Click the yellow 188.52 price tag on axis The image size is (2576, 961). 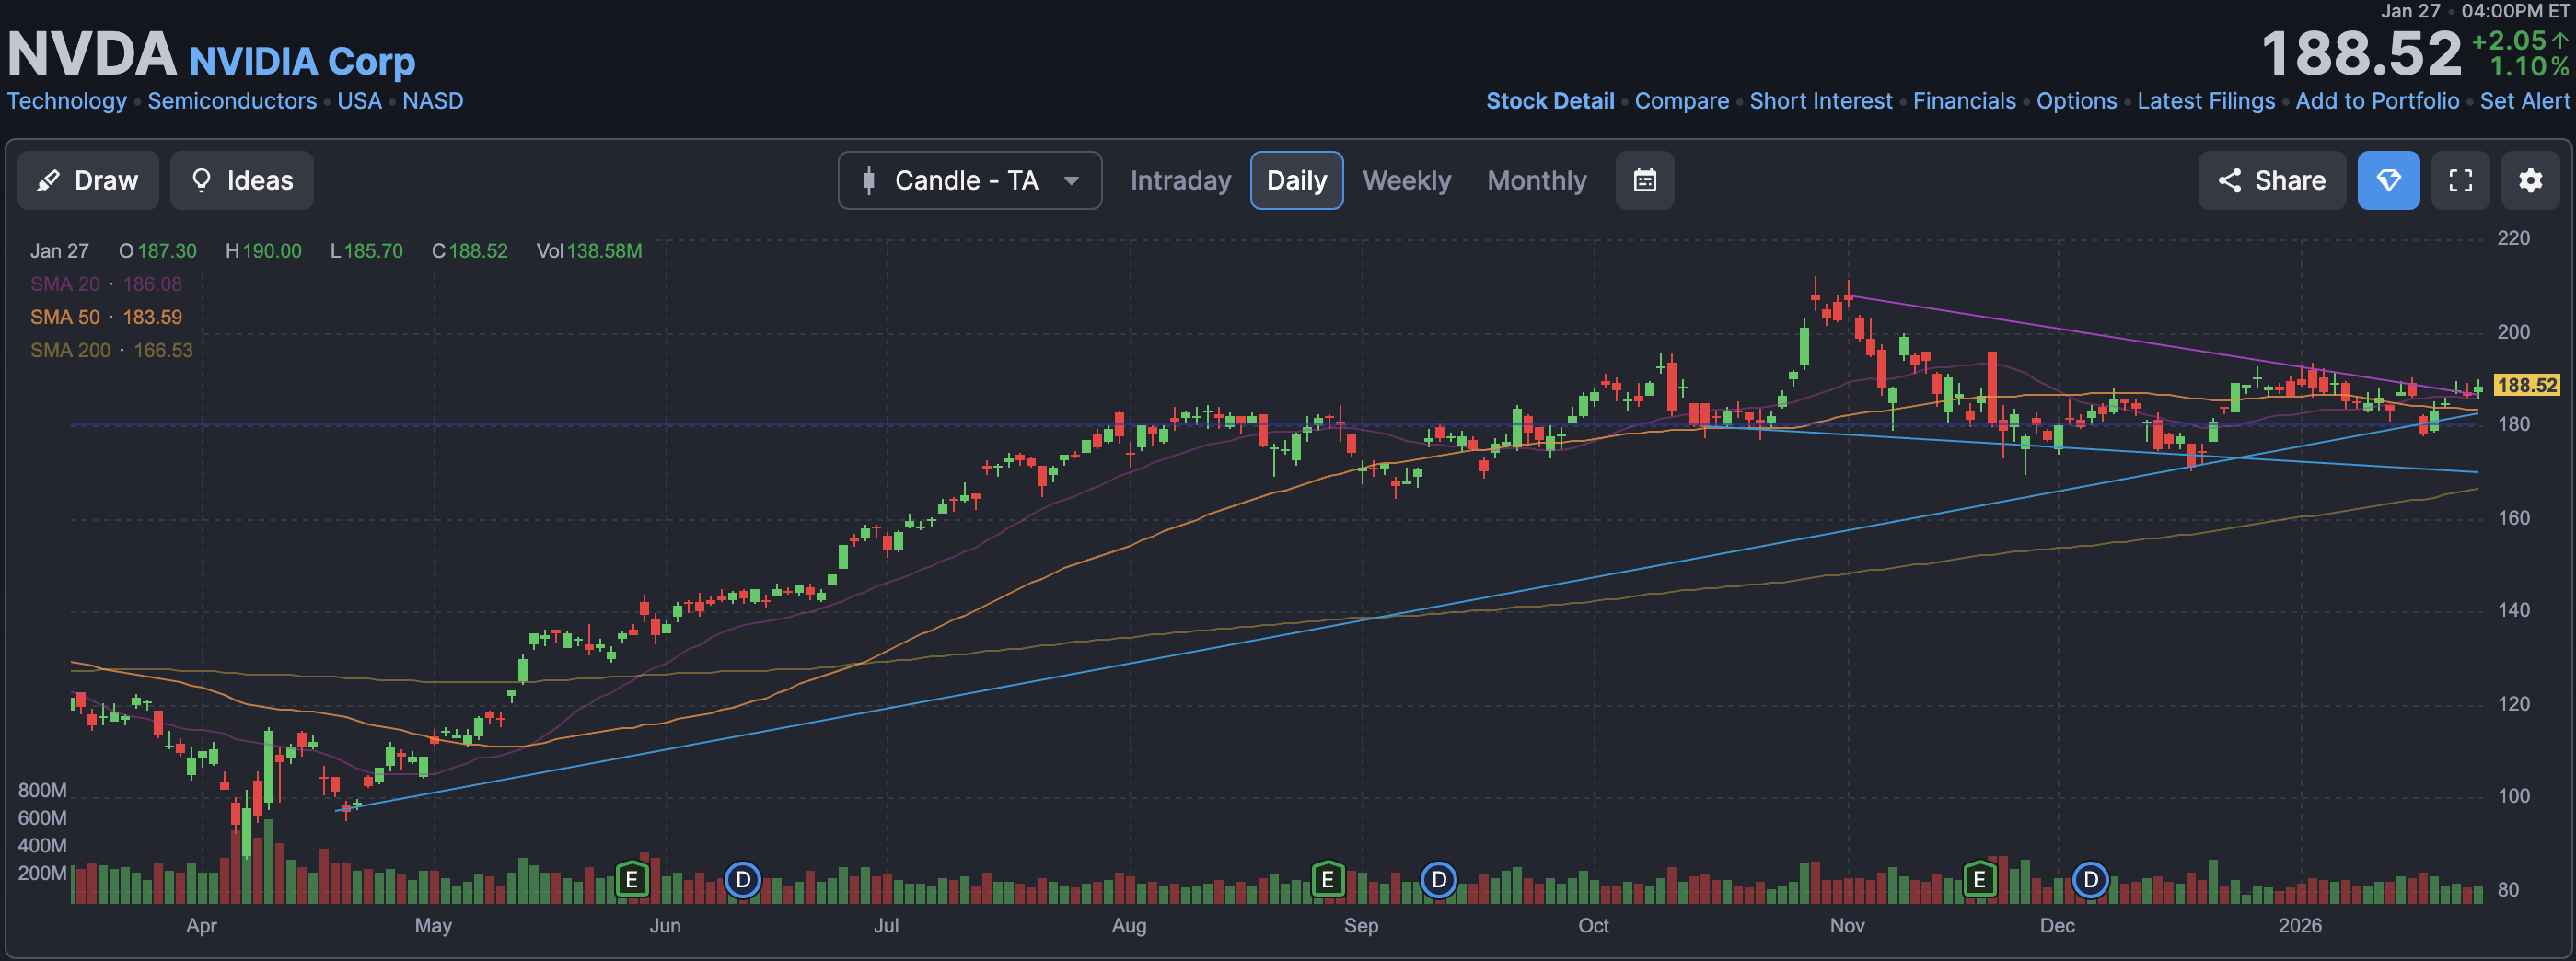(2526, 385)
